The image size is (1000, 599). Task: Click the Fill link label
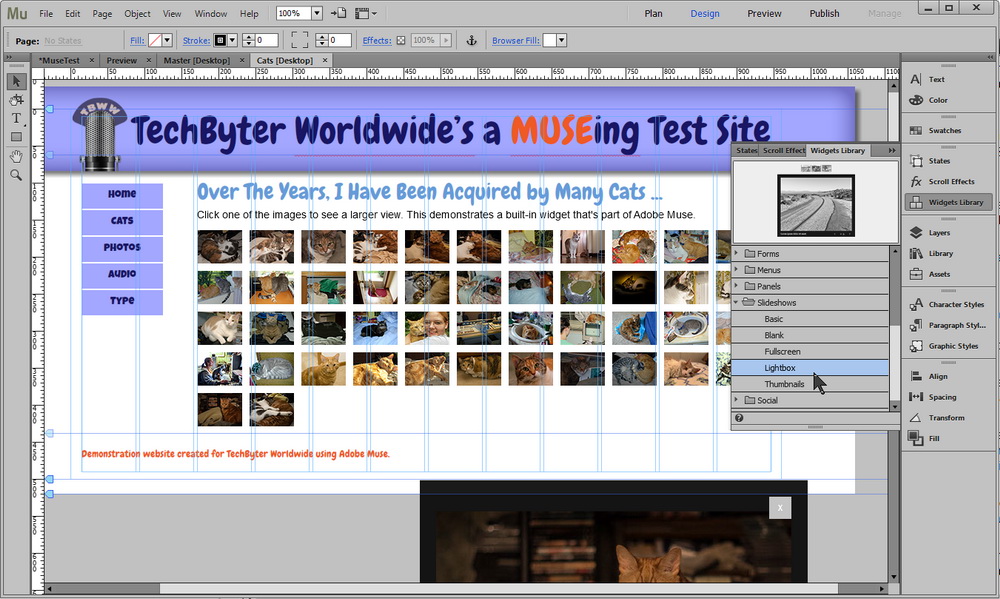[x=137, y=40]
